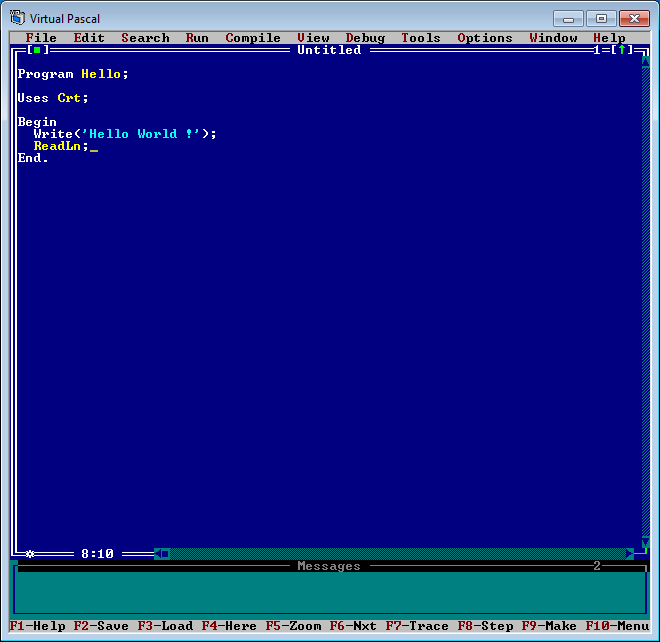Viewport: 660px width, 642px height.
Task: Open the File menu
Action: tap(41, 38)
